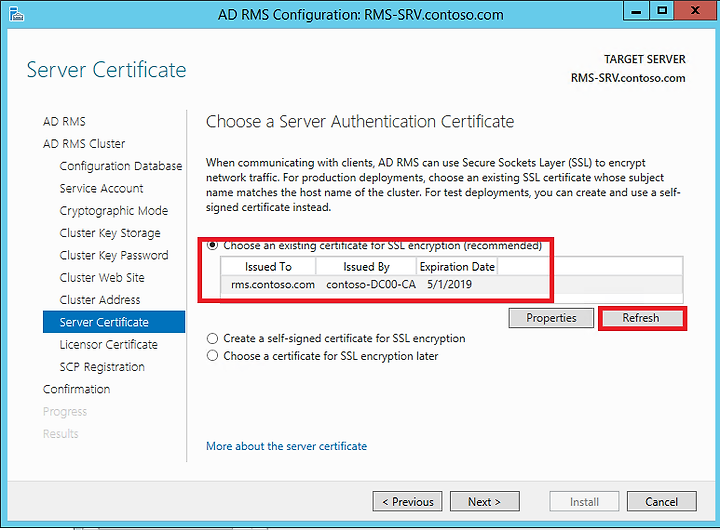Click the Previous button
The image size is (720, 530).
coord(408,502)
